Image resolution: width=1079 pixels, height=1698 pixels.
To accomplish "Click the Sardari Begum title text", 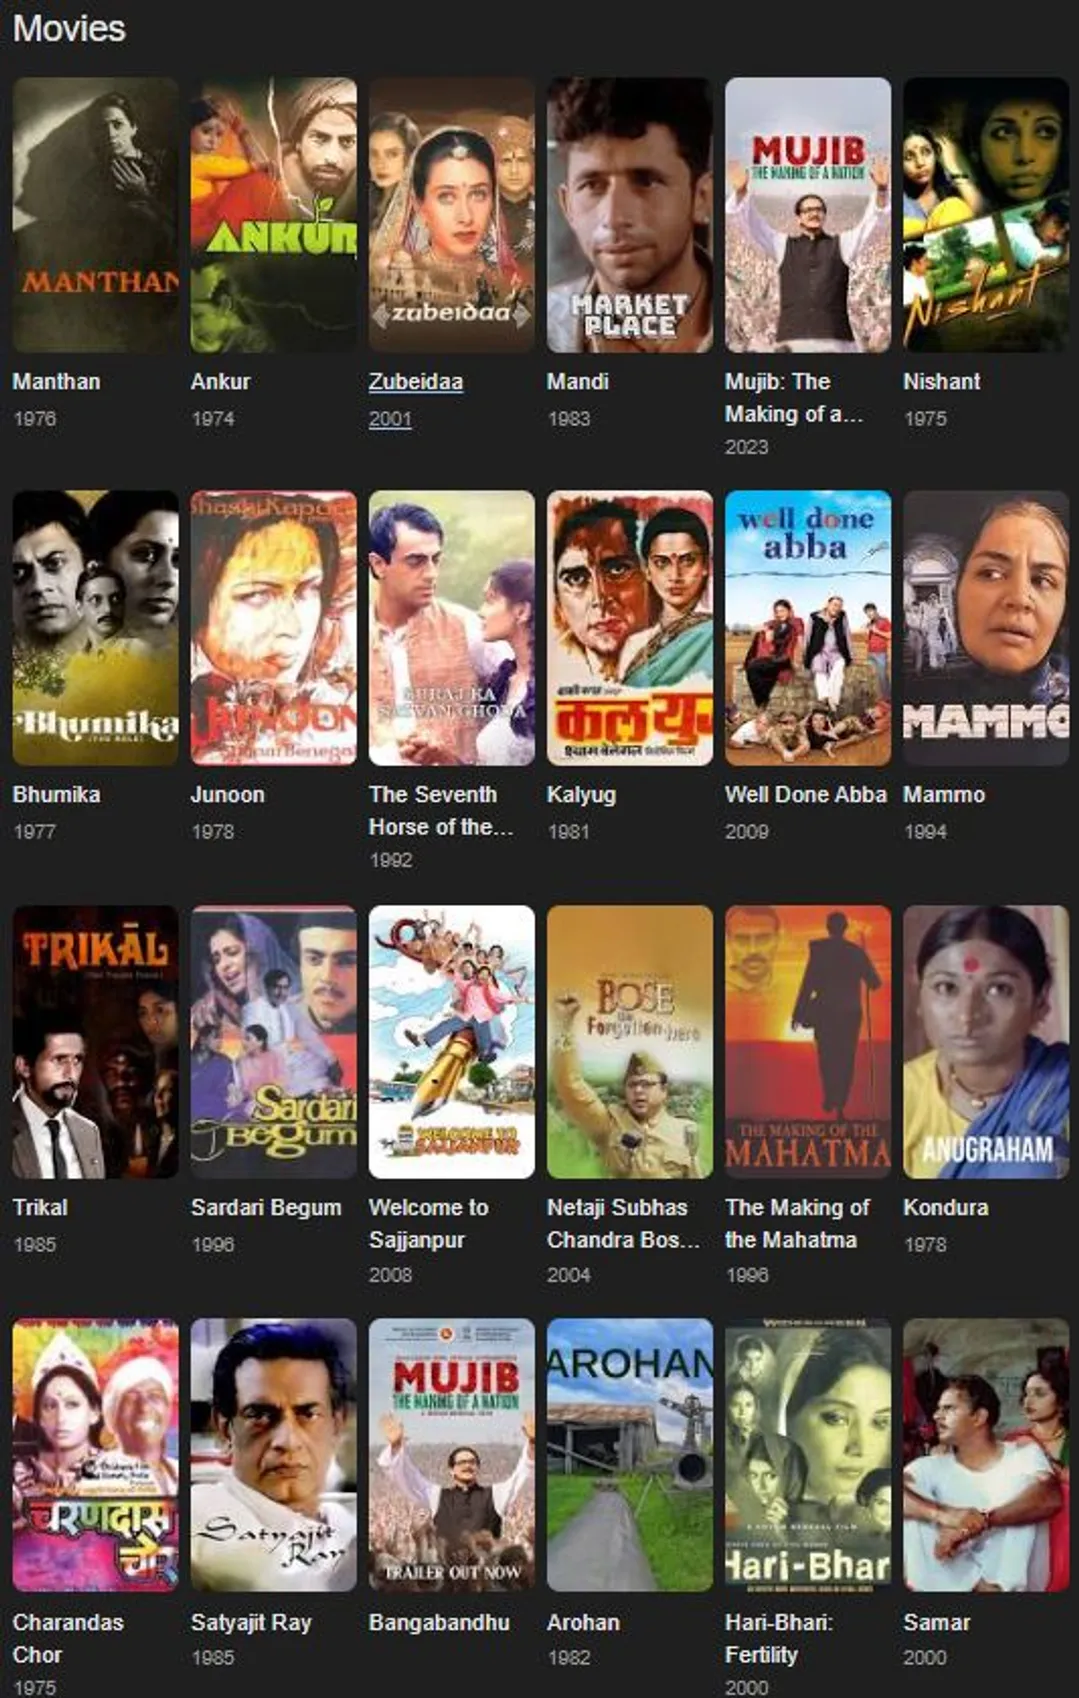I will pos(265,1207).
